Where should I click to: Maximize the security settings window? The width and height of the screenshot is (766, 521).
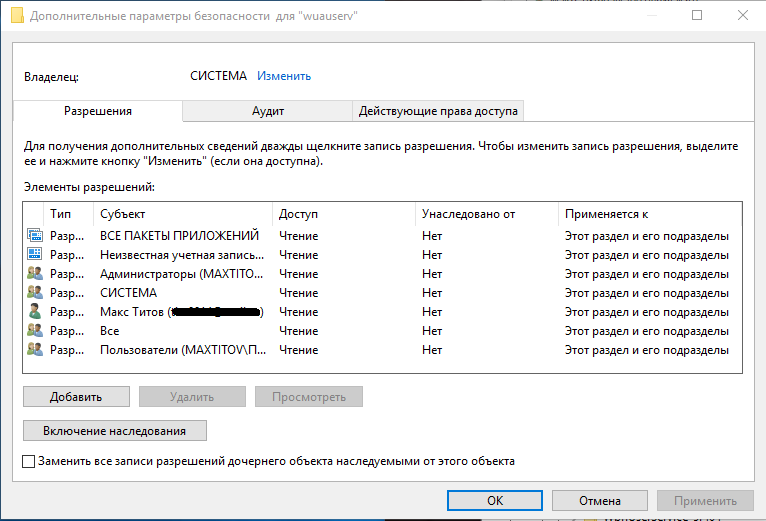[x=697, y=15]
